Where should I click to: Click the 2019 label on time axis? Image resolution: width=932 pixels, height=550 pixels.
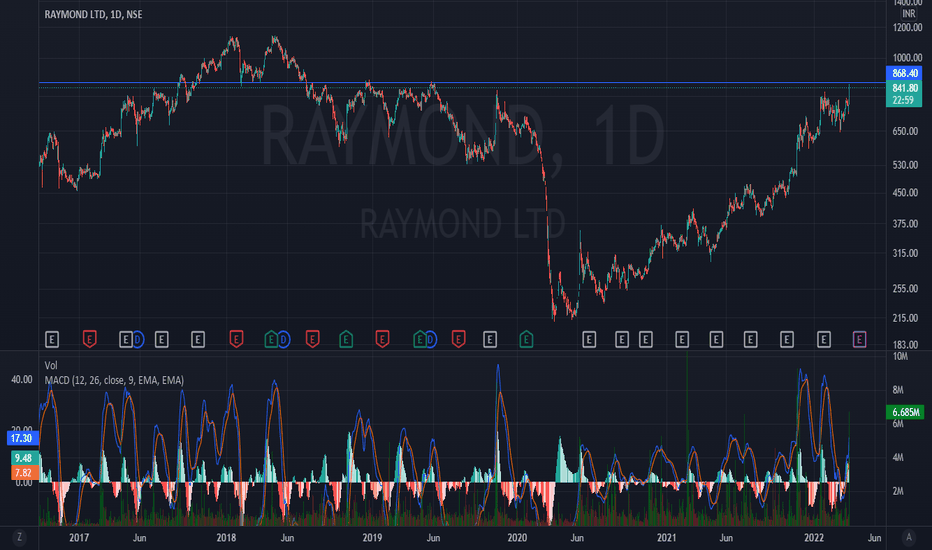tap(372, 538)
